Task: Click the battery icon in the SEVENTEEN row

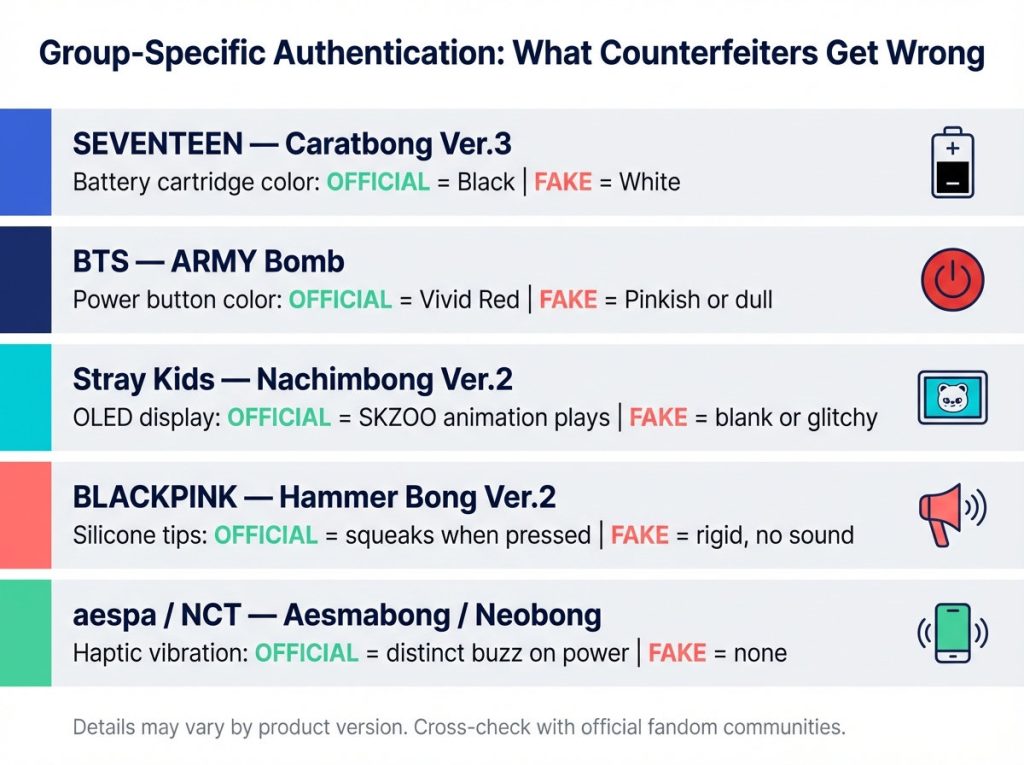Action: click(952, 162)
